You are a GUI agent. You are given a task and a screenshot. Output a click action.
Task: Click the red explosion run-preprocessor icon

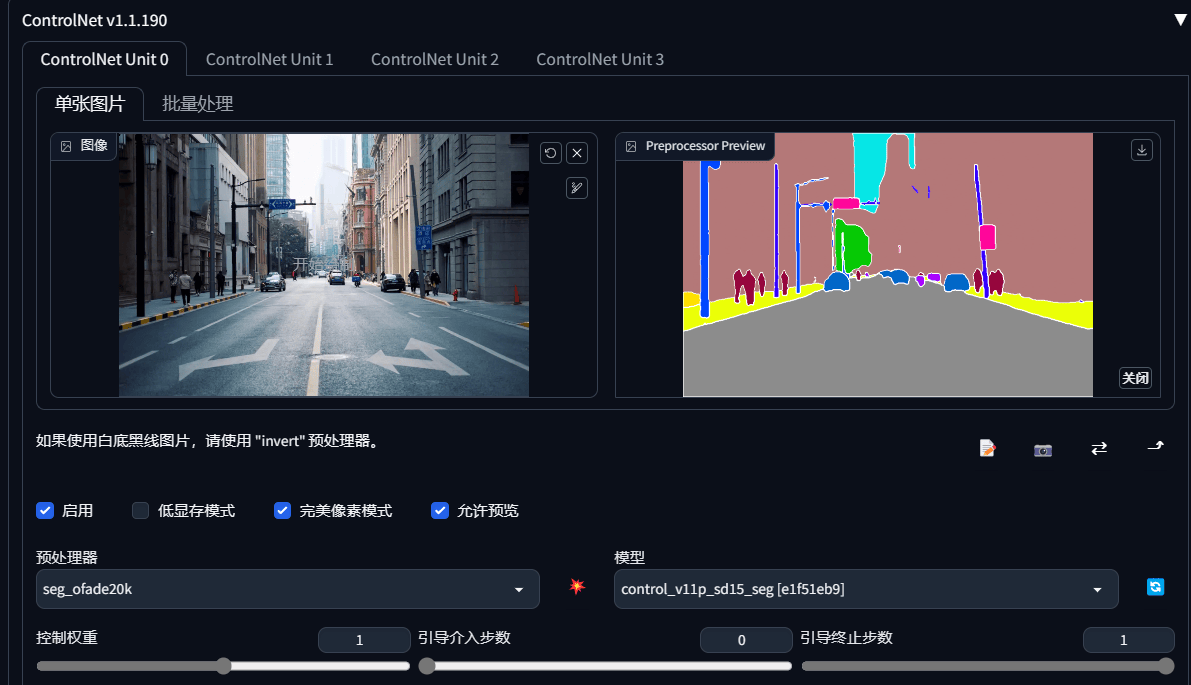pyautogui.click(x=577, y=586)
